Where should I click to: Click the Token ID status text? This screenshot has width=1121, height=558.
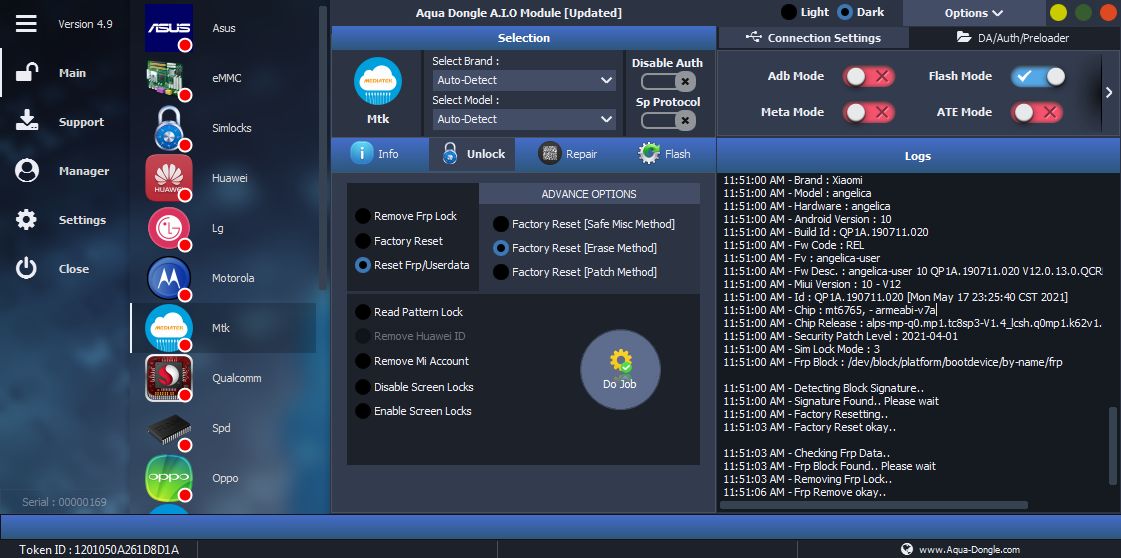[x=99, y=549]
